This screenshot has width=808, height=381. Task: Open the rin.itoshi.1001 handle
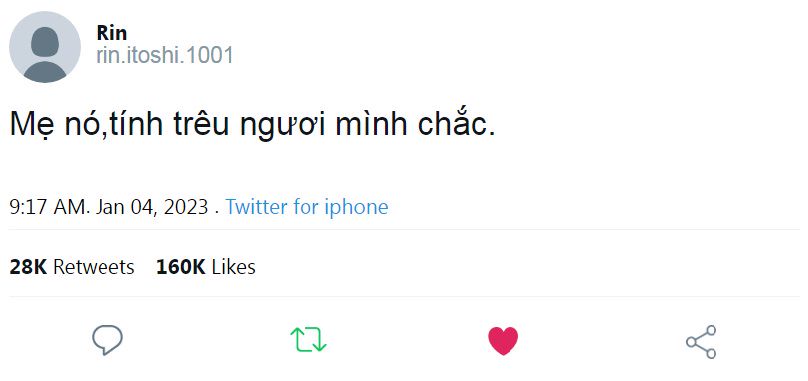click(x=165, y=55)
